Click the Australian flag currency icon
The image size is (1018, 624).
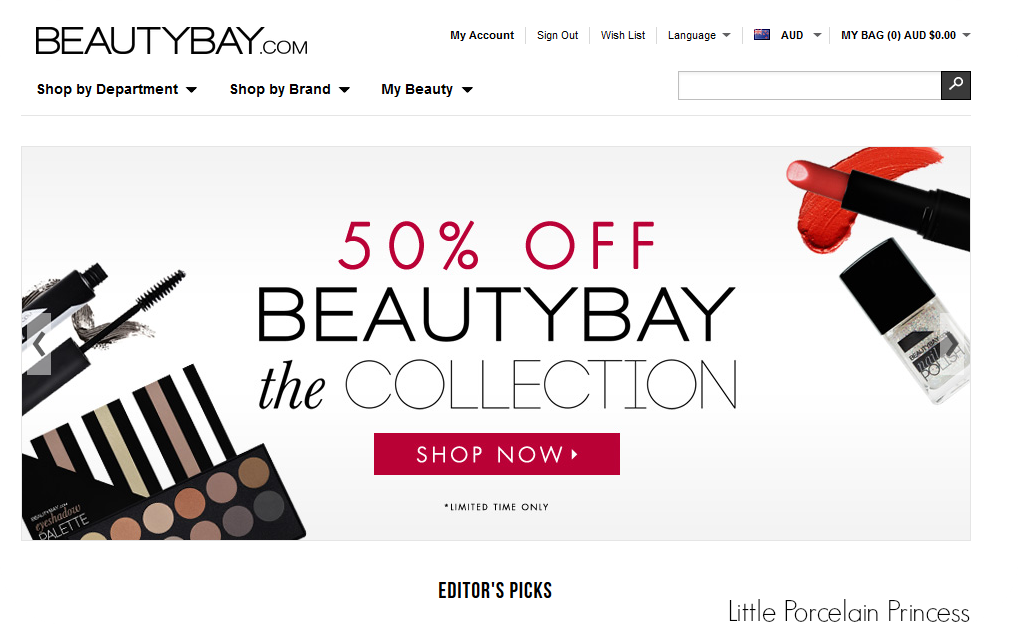(762, 35)
